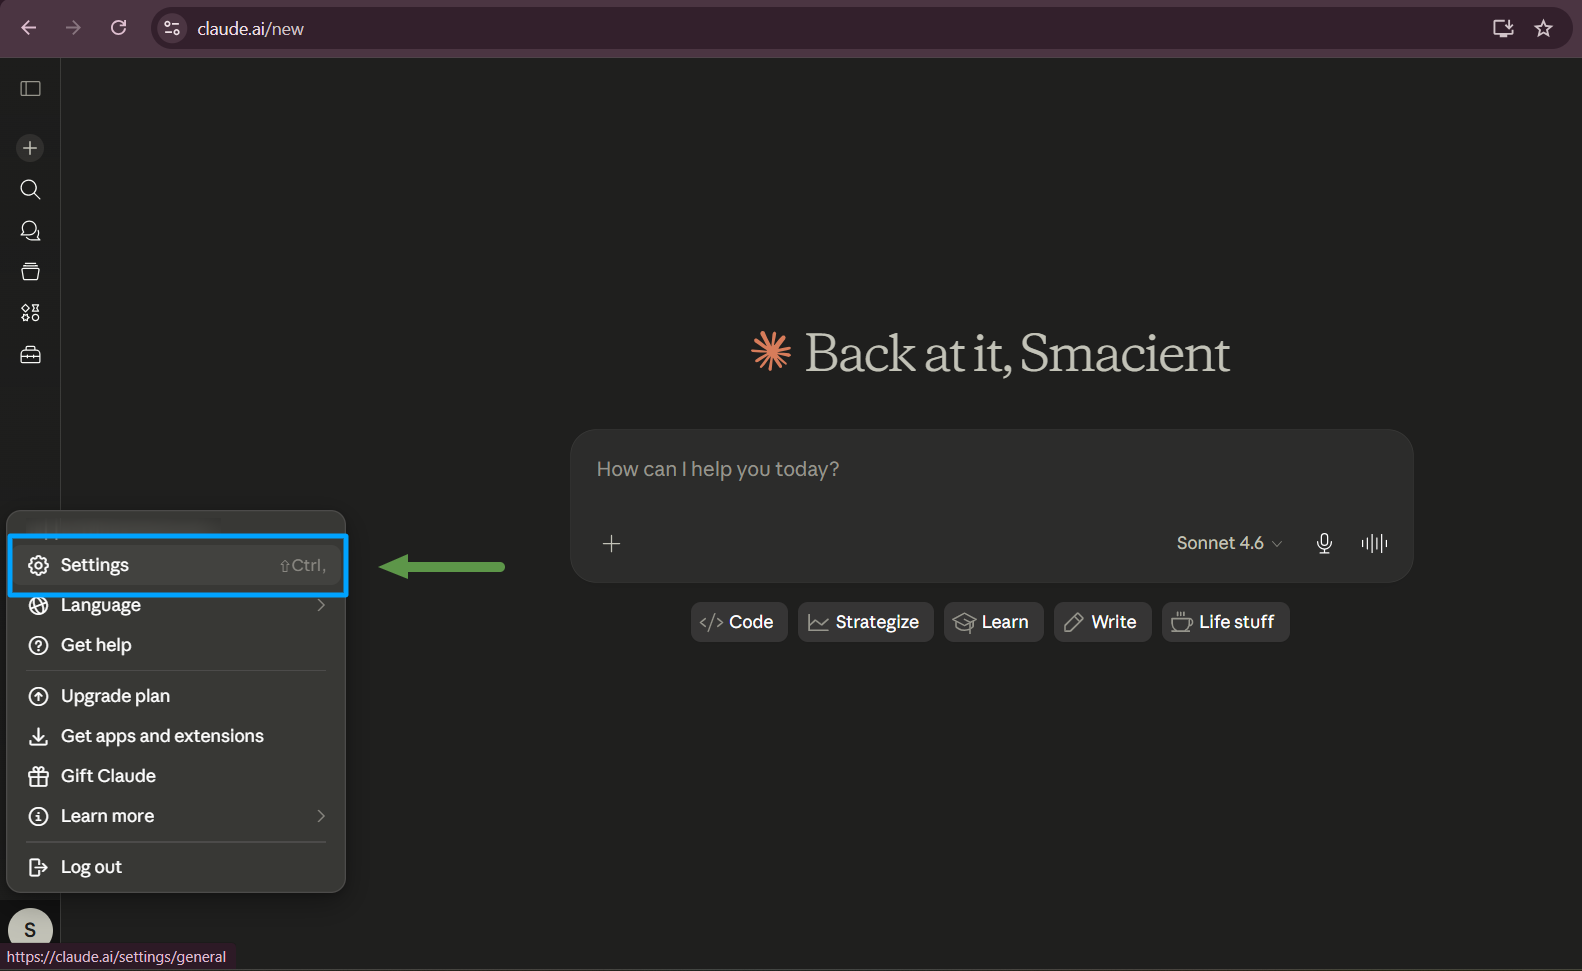This screenshot has height=971, width=1582.
Task: Expand the Learn more submenu
Action: click(177, 816)
